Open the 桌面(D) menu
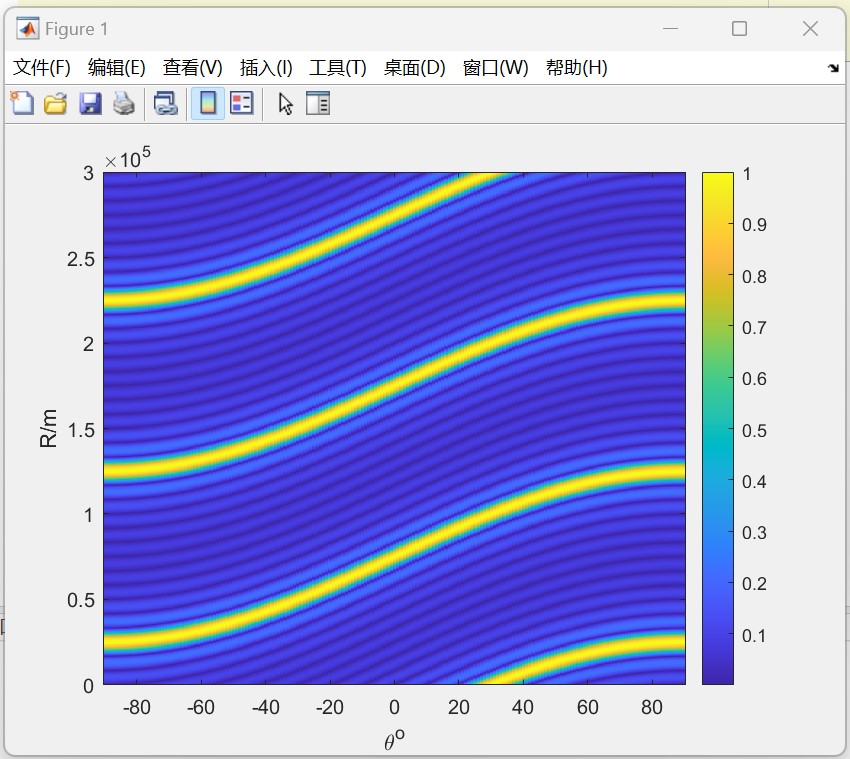Image resolution: width=850 pixels, height=759 pixels. click(x=415, y=68)
